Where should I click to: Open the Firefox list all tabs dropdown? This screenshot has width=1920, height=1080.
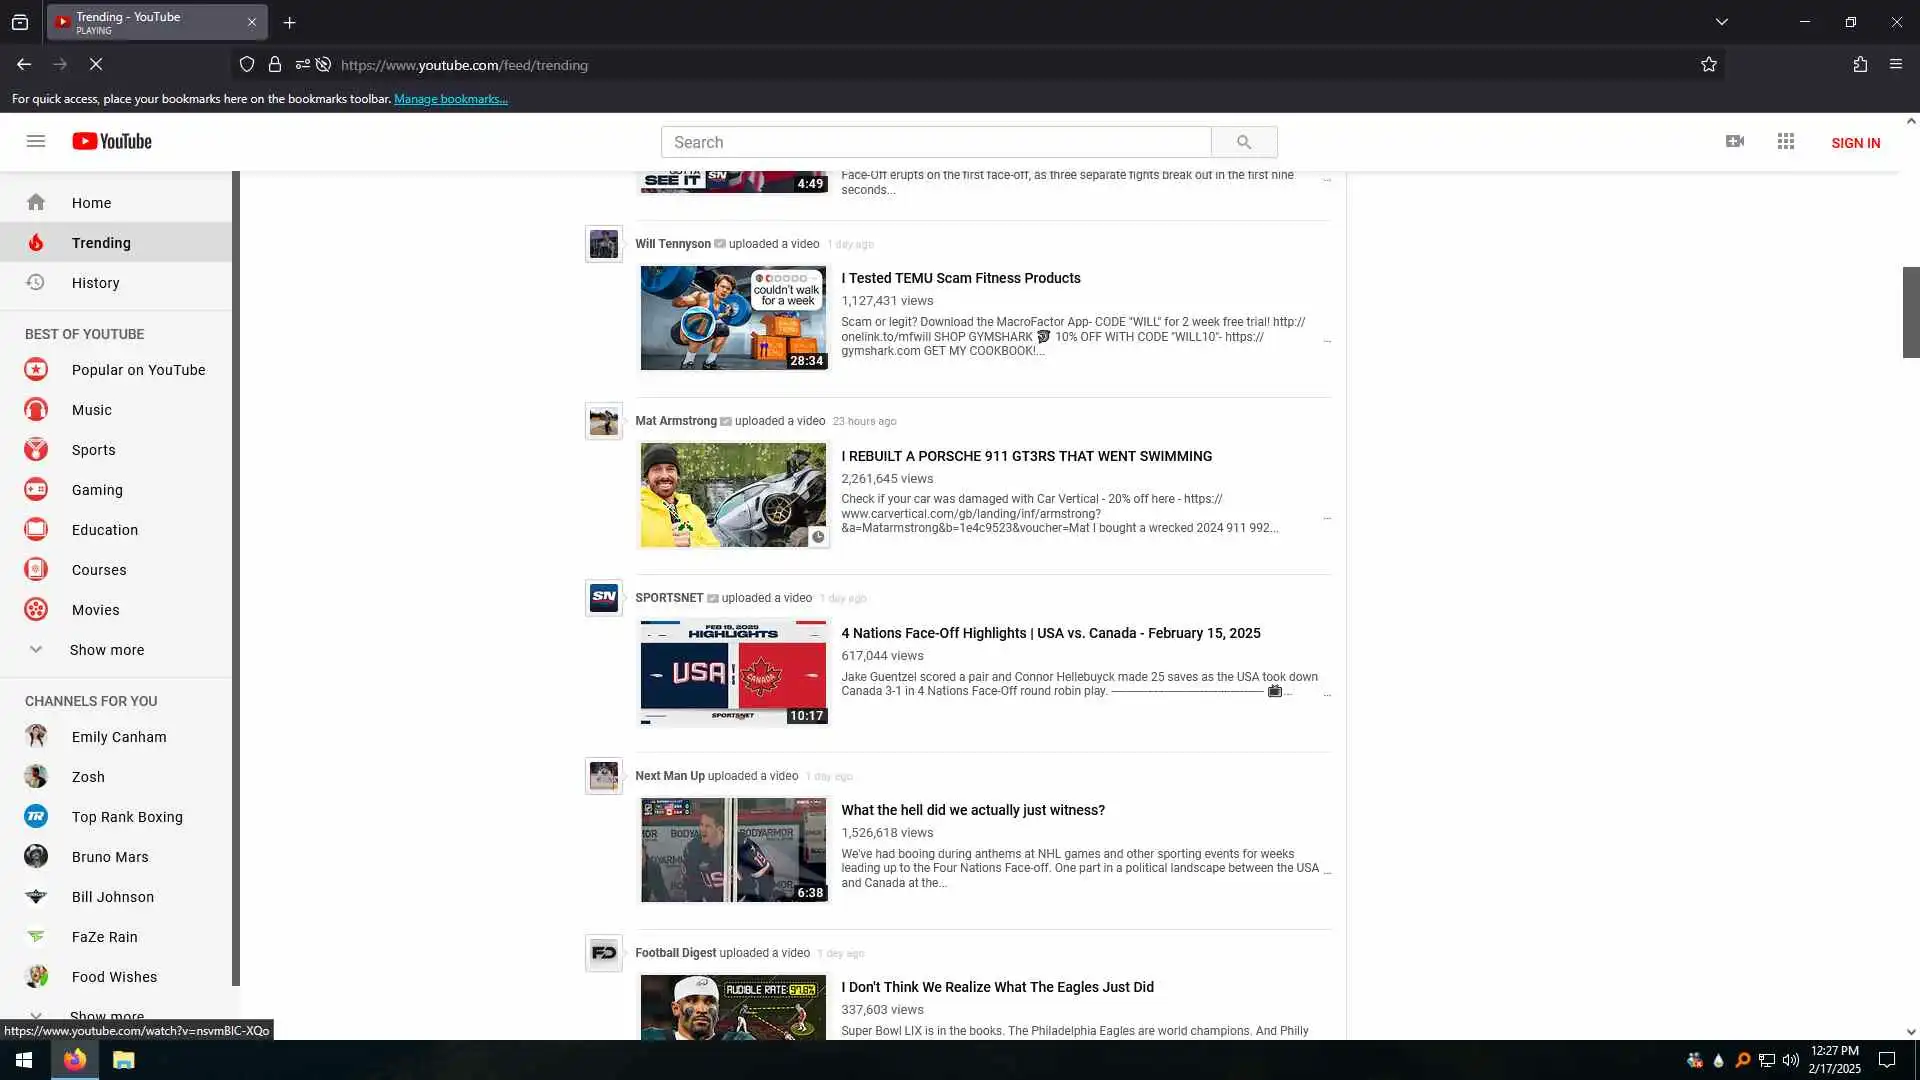point(1721,22)
